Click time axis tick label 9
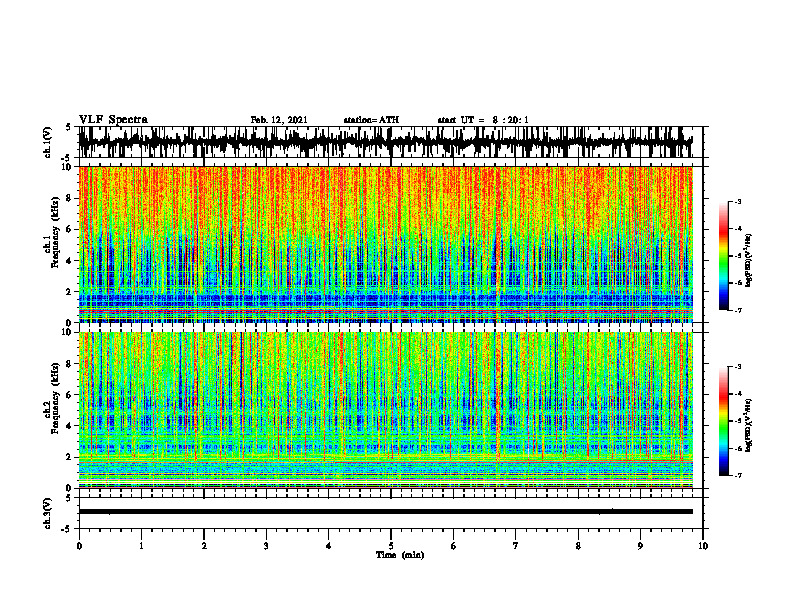792x612 pixels. click(640, 546)
